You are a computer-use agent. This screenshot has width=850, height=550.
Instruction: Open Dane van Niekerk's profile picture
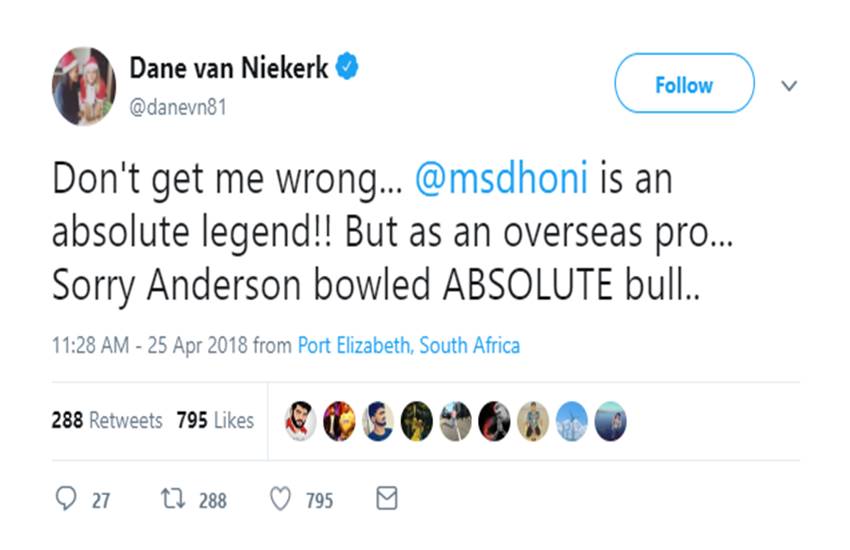click(84, 85)
